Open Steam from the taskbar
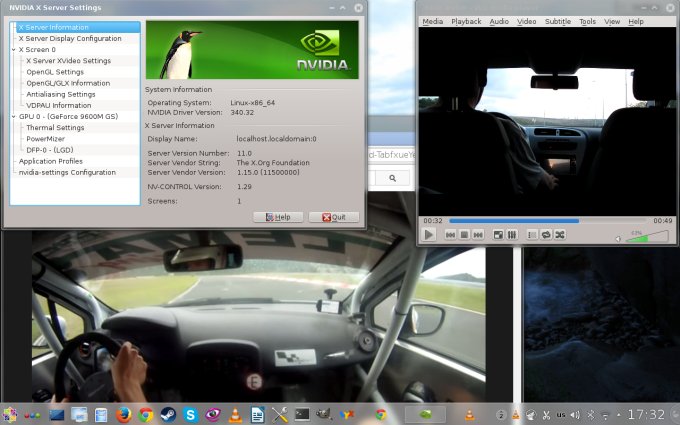The width and height of the screenshot is (680, 425). tap(168, 415)
